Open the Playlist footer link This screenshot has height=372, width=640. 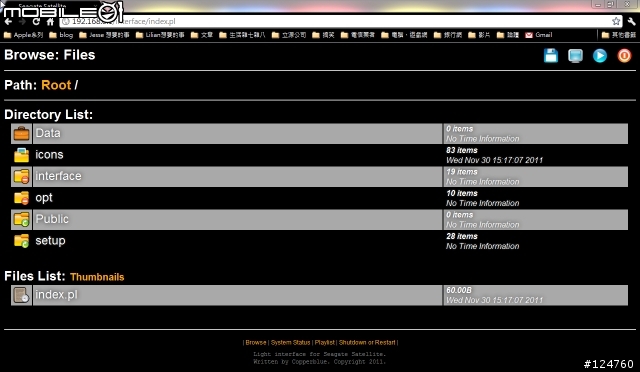tap(324, 343)
